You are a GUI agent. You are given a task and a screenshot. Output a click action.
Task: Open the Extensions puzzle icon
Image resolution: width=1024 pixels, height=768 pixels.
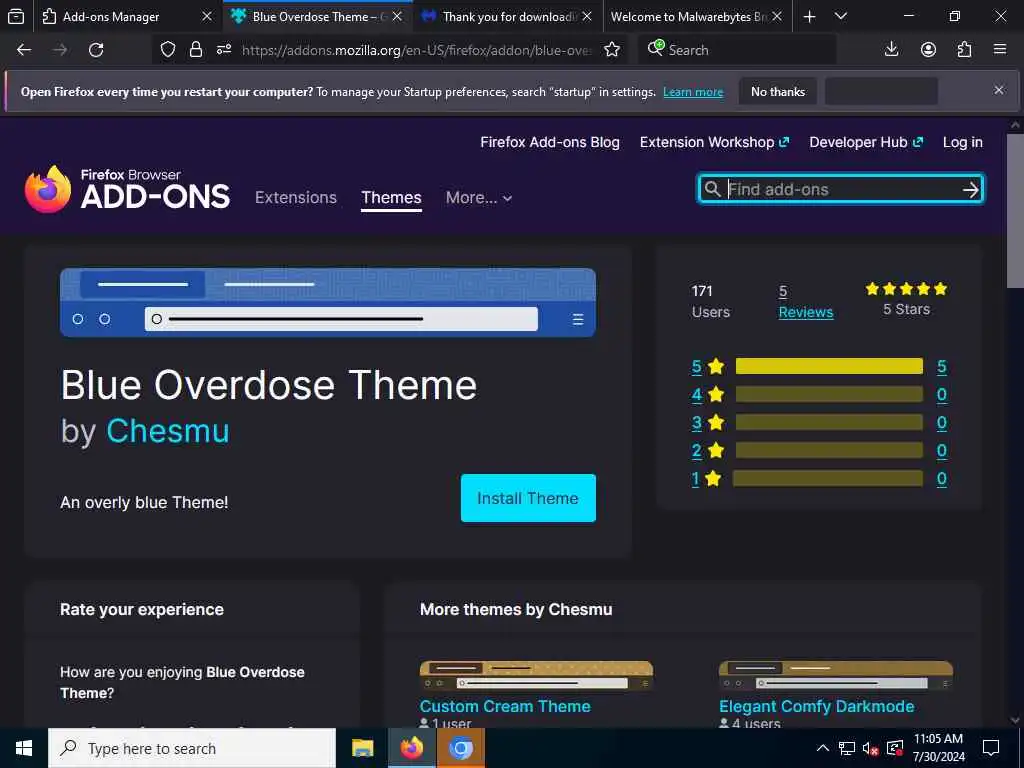964,50
